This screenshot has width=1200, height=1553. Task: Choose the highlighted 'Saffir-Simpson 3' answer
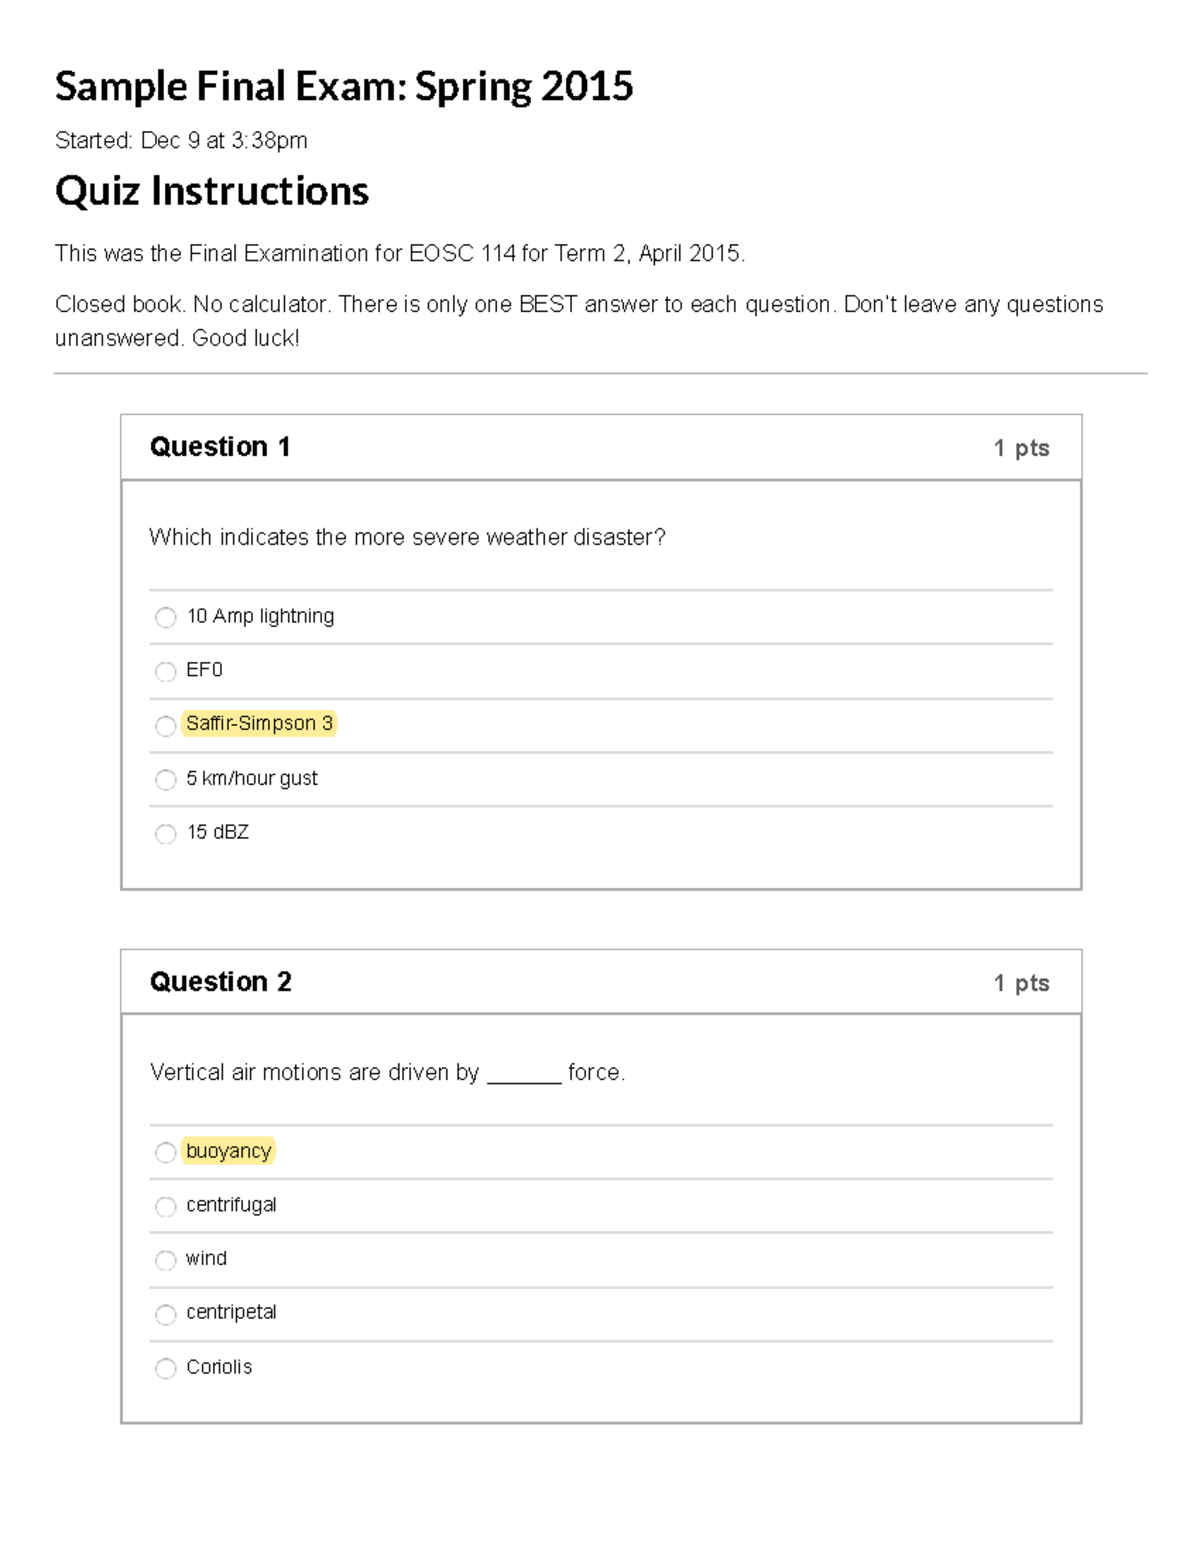166,726
